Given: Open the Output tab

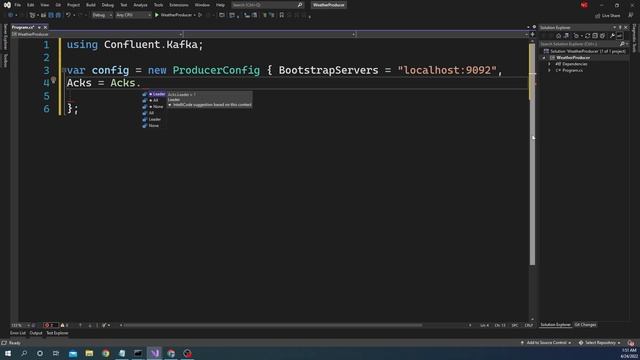Looking at the screenshot, I should pos(36,333).
